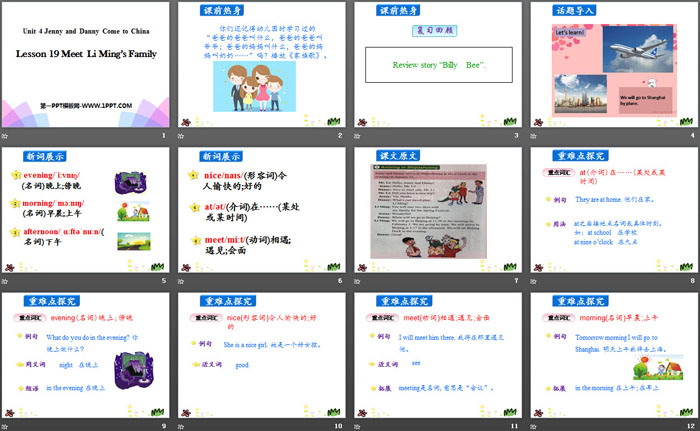This screenshot has height=431, width=700.
Task: Click 'at school' example text on slide 8
Action: (599, 233)
